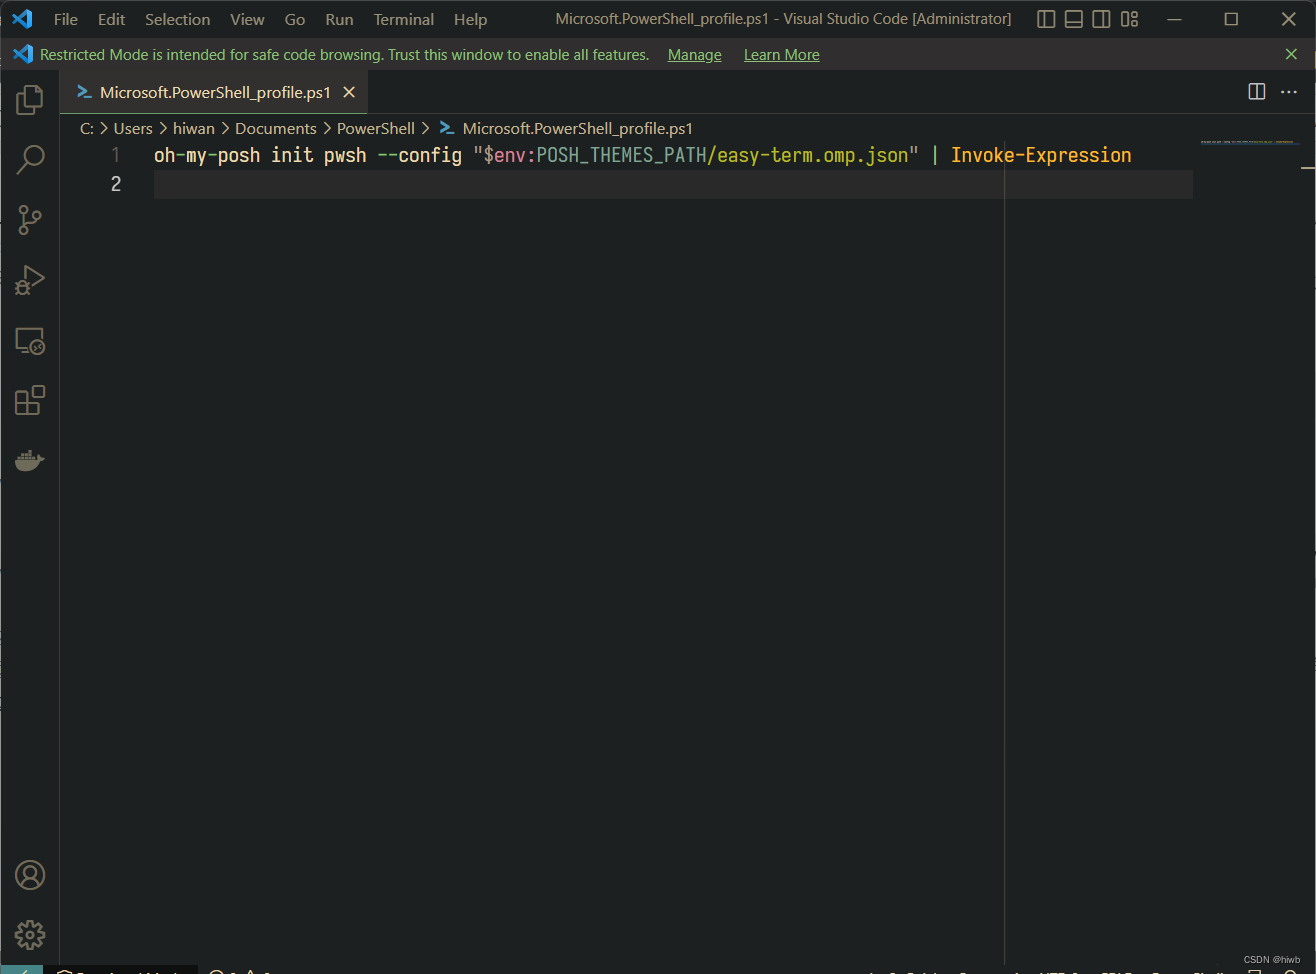Open the Selection menu
This screenshot has height=974, width=1316.
(178, 19)
